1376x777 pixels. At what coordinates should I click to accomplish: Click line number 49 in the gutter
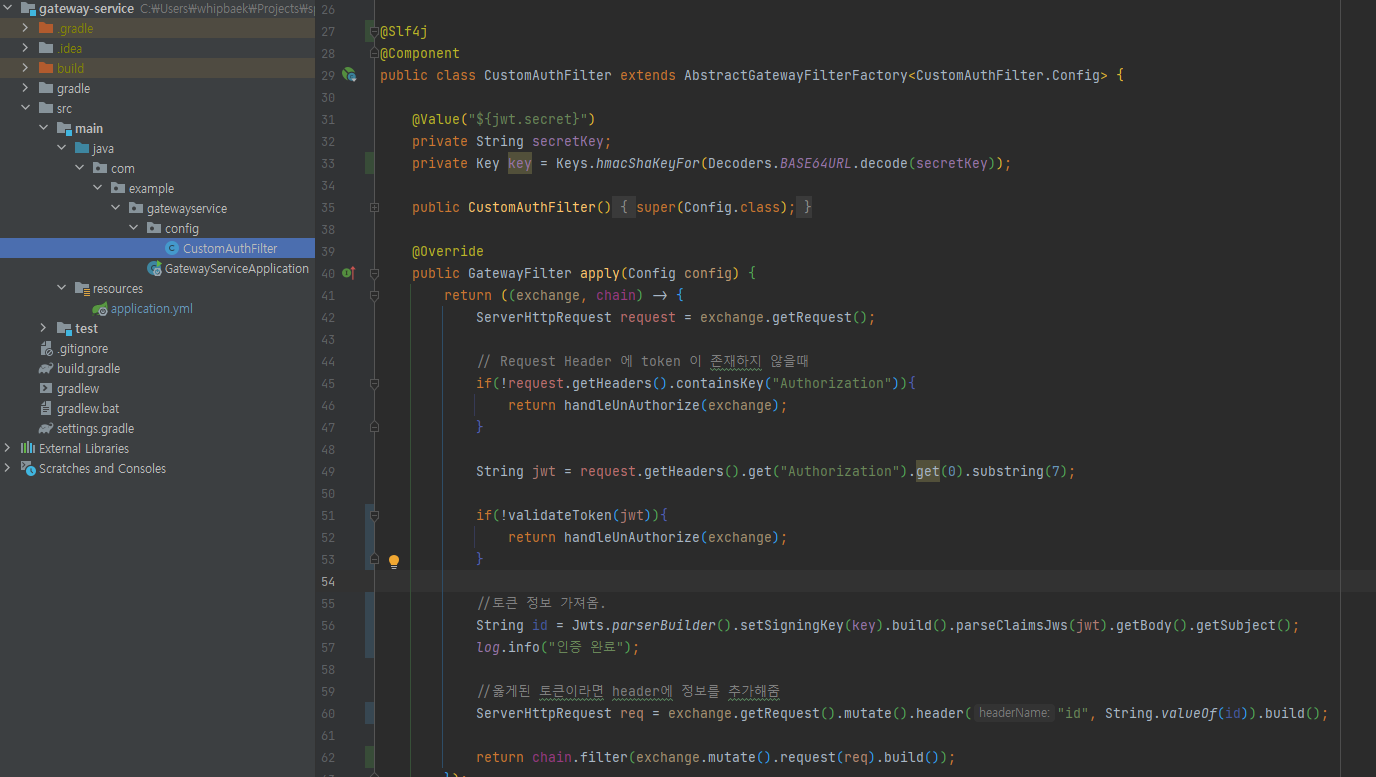click(x=328, y=471)
